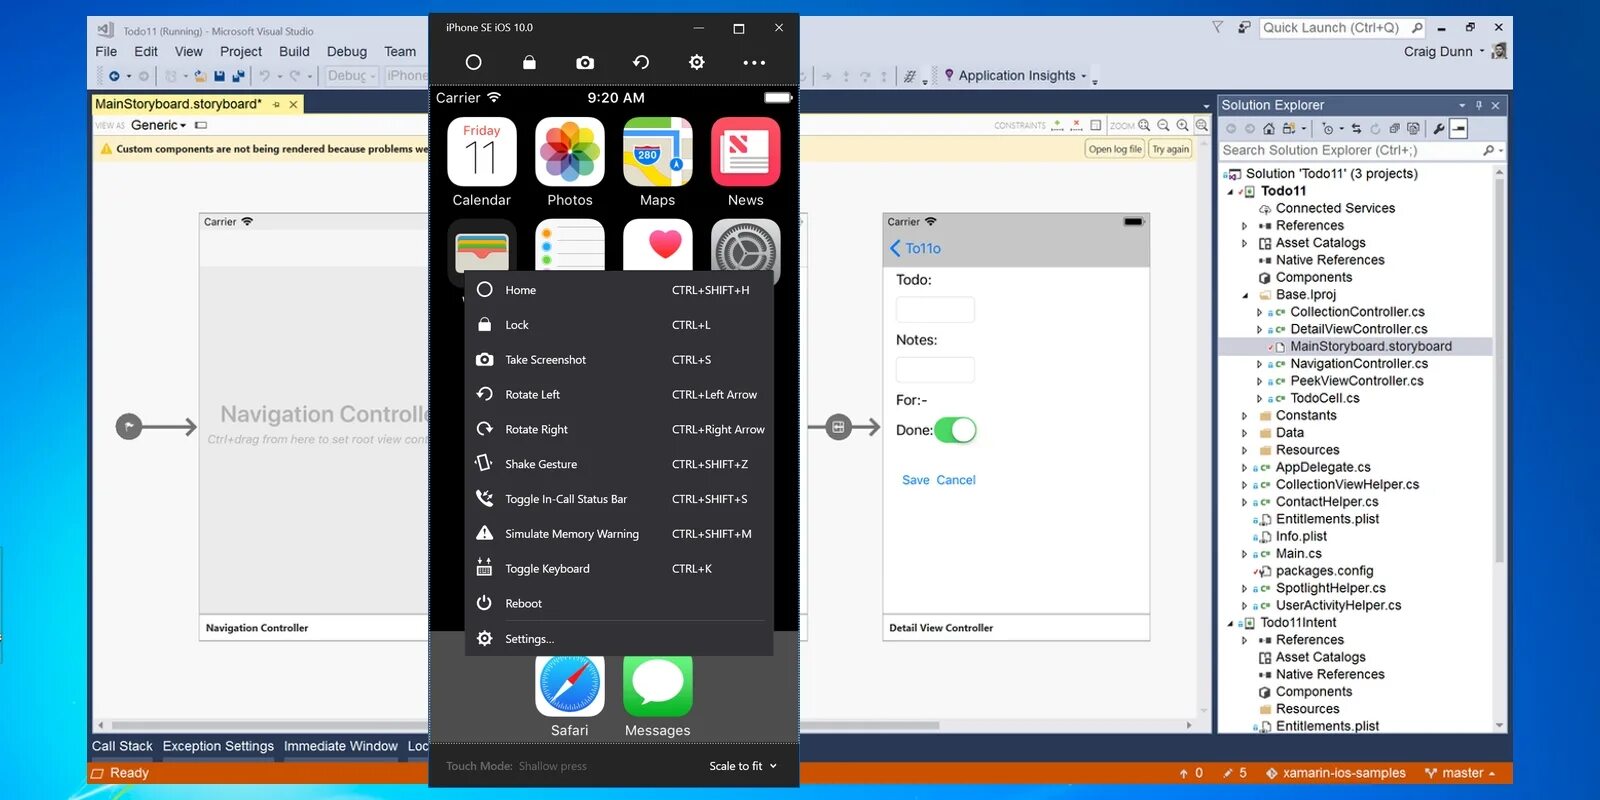Viewport: 1600px width, 800px height.
Task: Click the segue icon before Detail View Controller
Action: [x=838, y=427]
